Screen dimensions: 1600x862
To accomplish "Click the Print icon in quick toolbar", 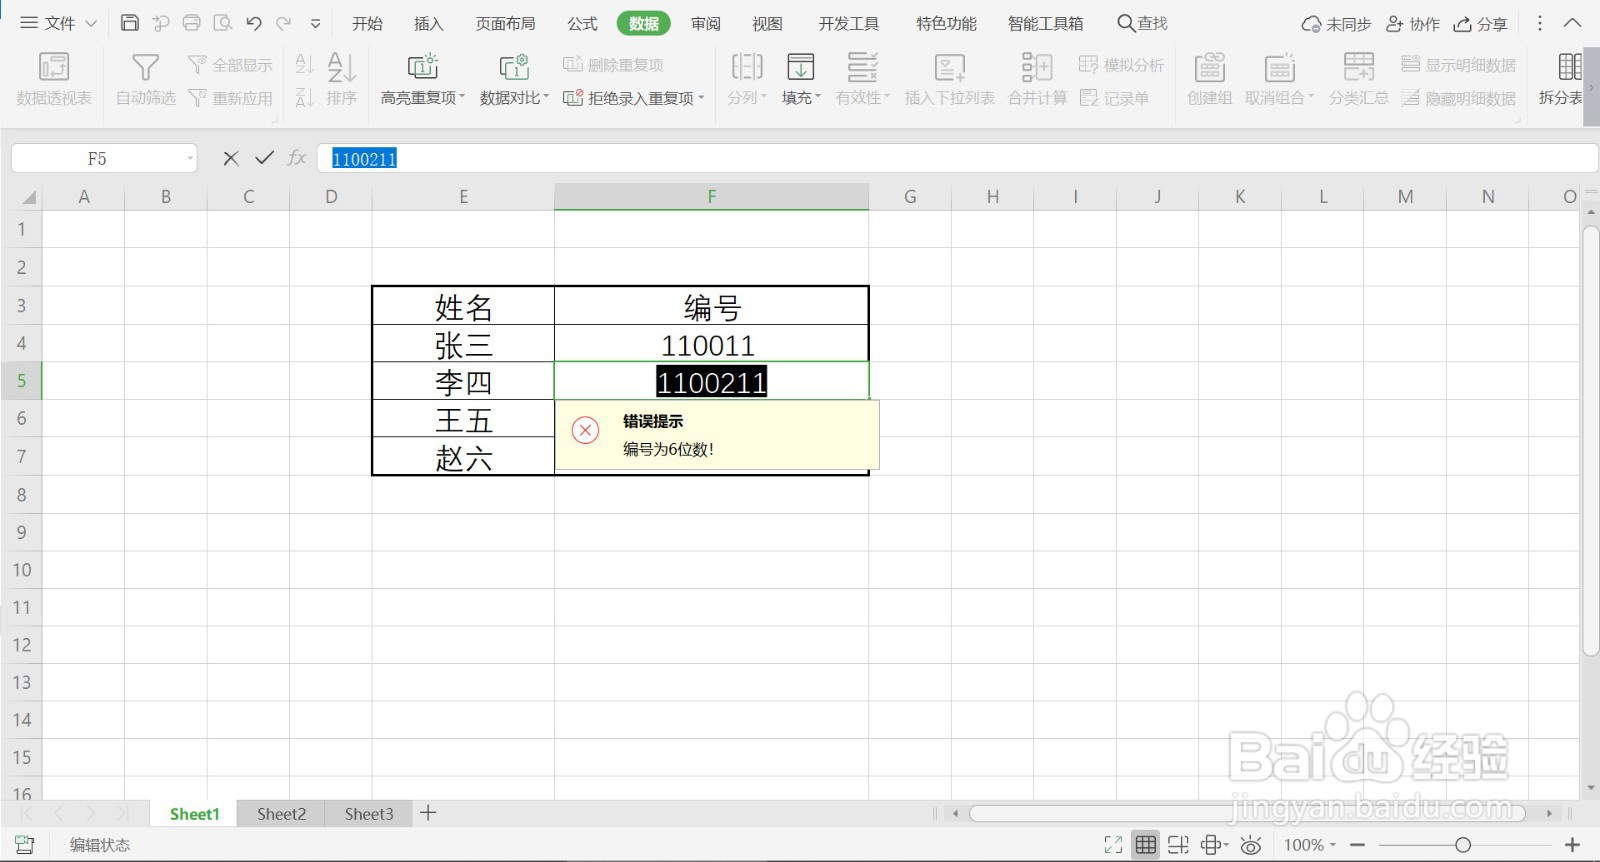I will (x=192, y=23).
